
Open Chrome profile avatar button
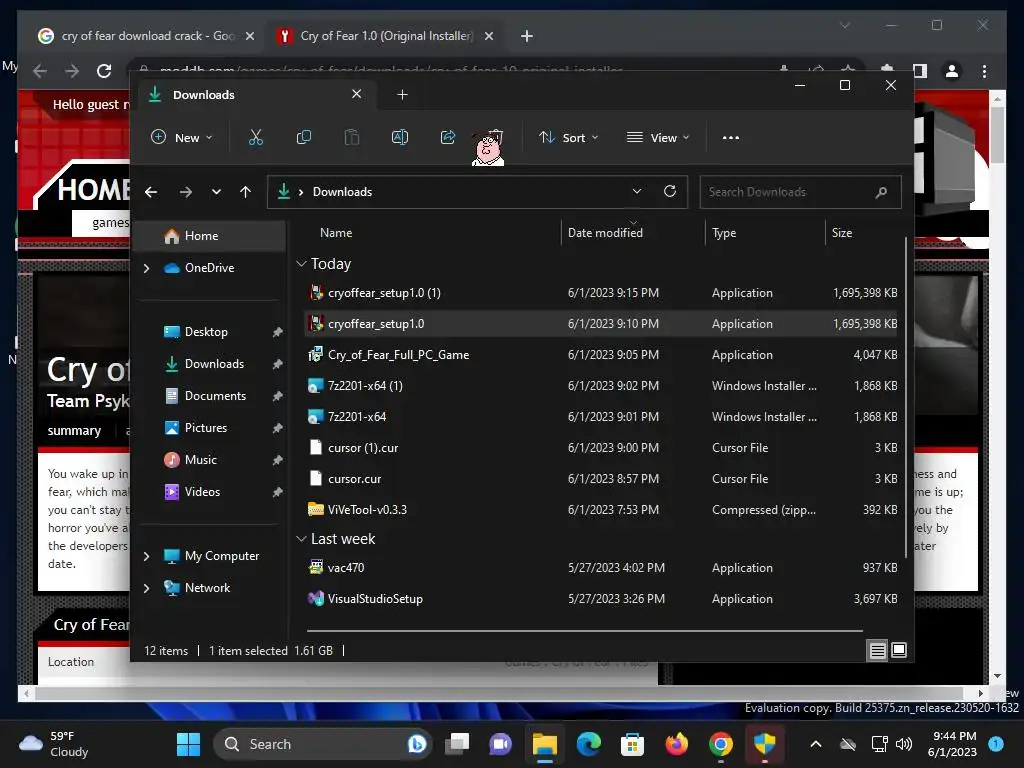(x=952, y=71)
